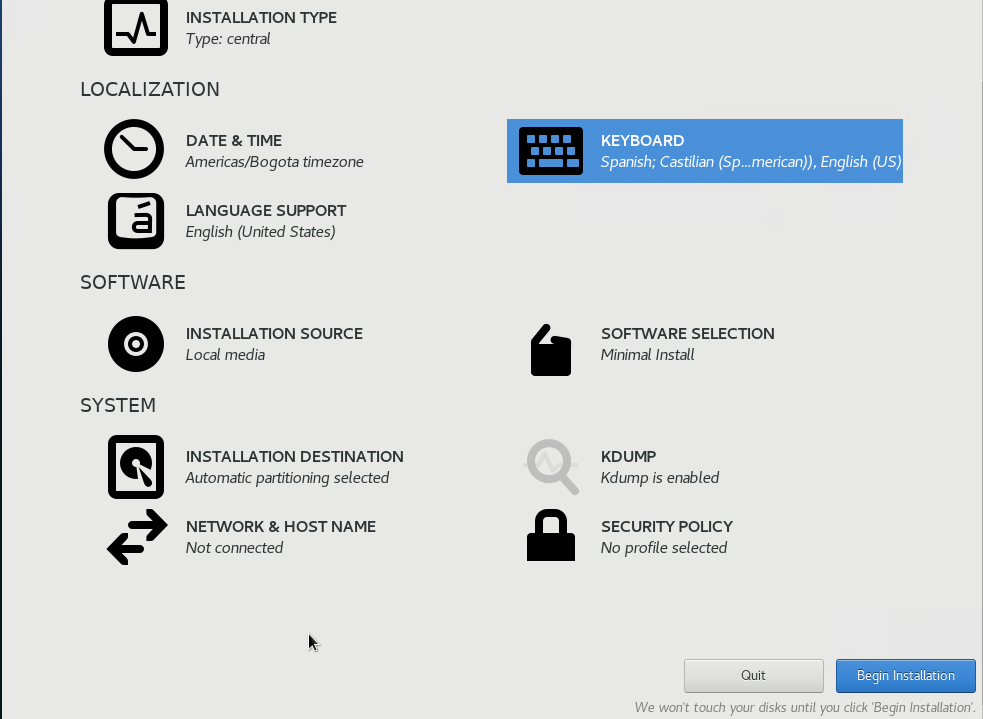
Task: Select the SECURITY POLICY heading
Action: 667,527
